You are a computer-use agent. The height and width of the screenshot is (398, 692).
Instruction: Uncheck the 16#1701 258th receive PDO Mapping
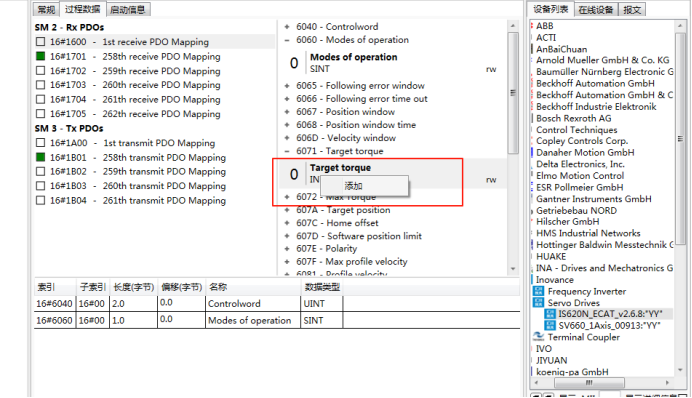tap(41, 56)
